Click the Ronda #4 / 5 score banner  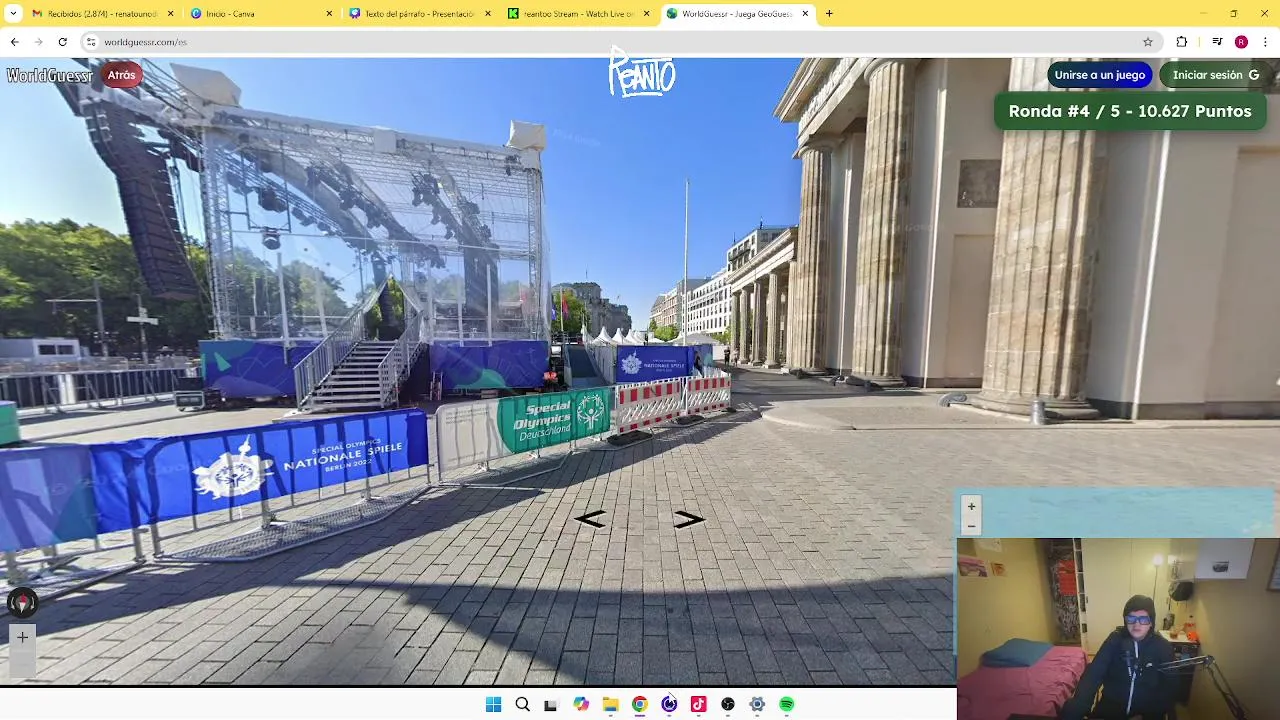1130,111
